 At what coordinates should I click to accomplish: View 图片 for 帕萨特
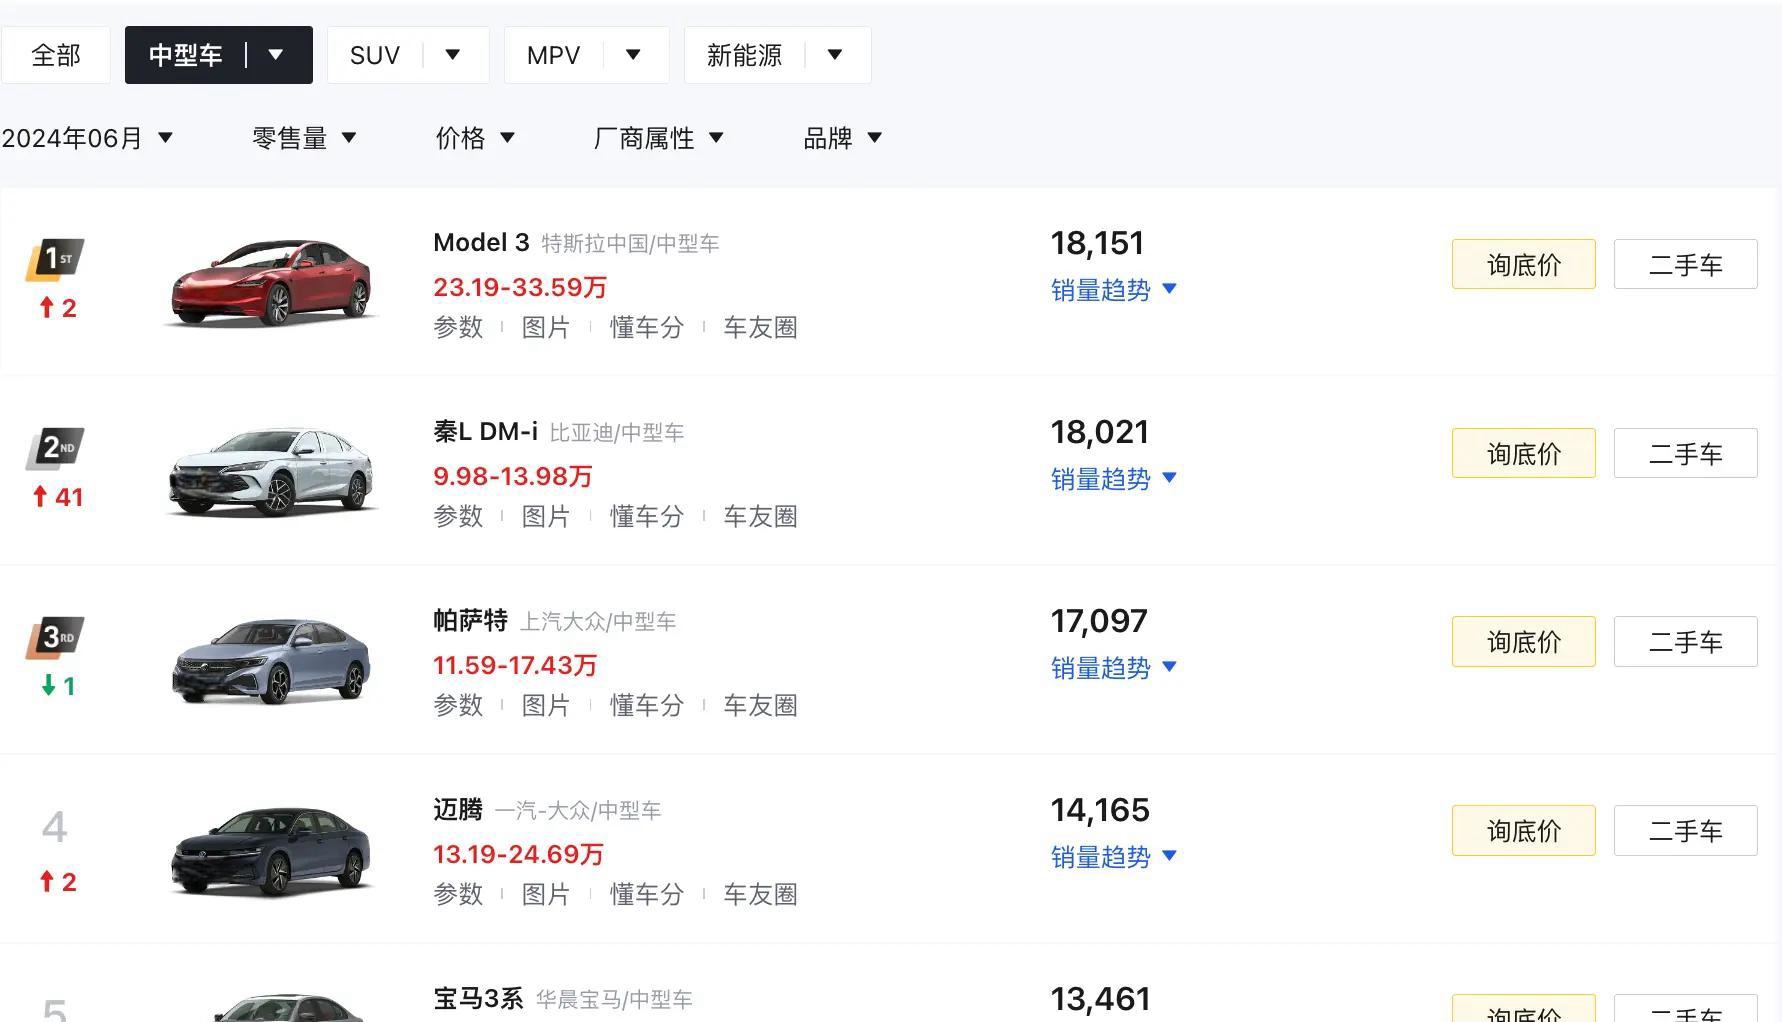point(546,705)
